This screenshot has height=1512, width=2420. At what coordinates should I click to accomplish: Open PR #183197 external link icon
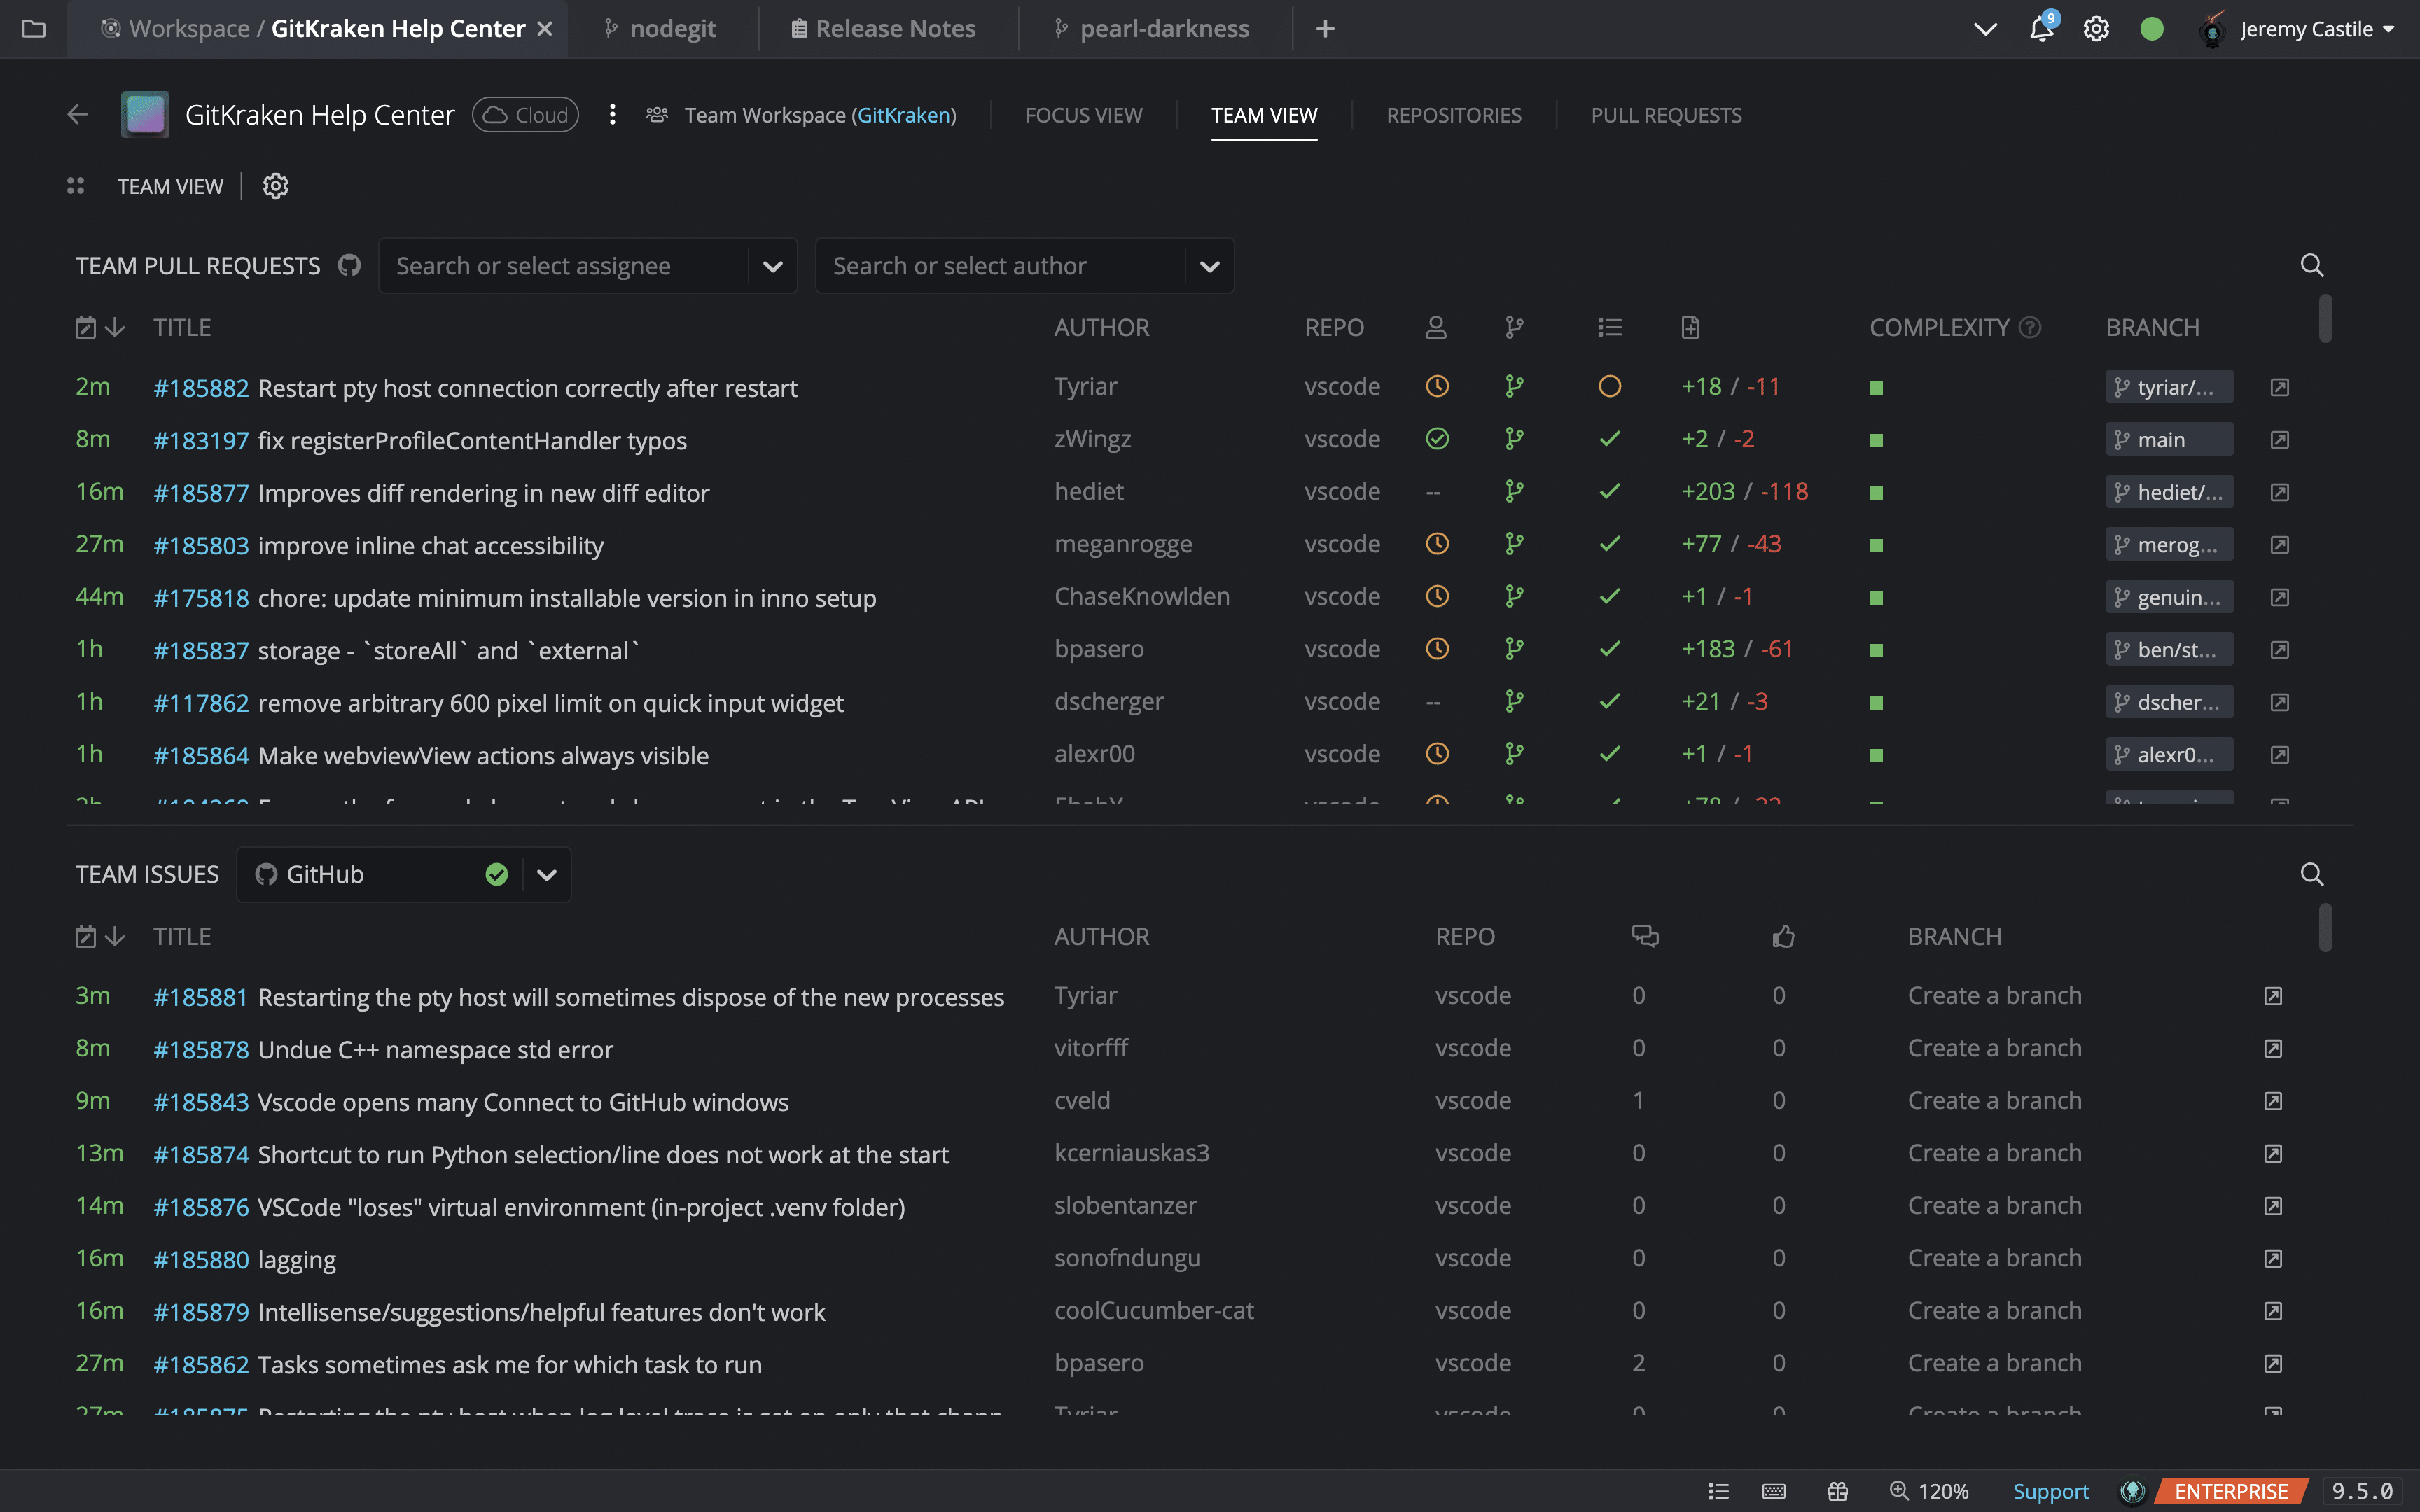[x=2279, y=440]
